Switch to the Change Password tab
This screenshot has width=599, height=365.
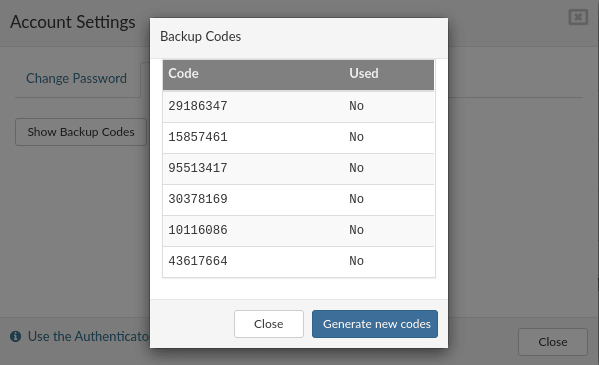[76, 78]
